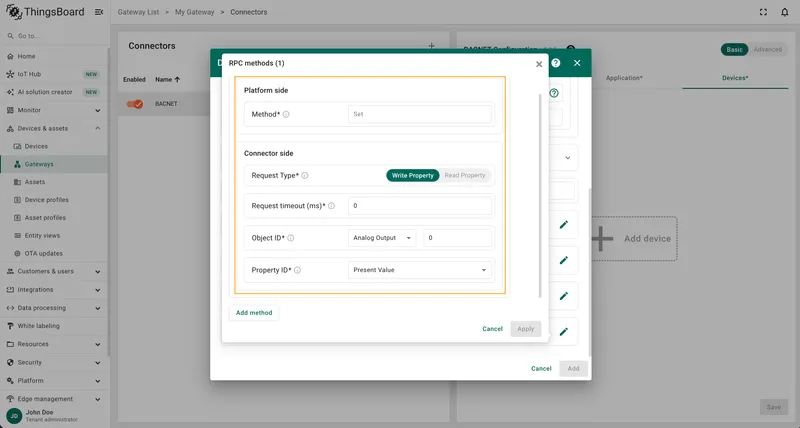Image resolution: width=800 pixels, height=428 pixels.
Task: Switch to Advanced configuration mode
Action: [768, 49]
